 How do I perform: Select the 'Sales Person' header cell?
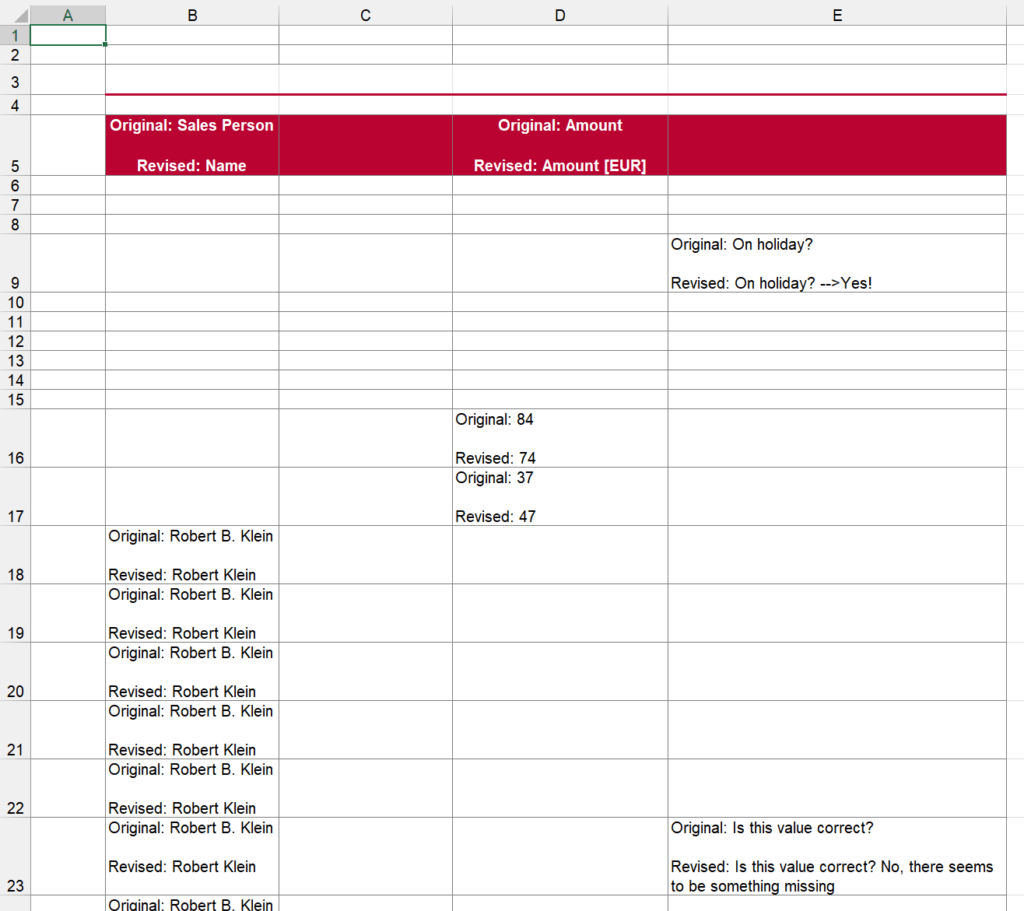point(191,145)
